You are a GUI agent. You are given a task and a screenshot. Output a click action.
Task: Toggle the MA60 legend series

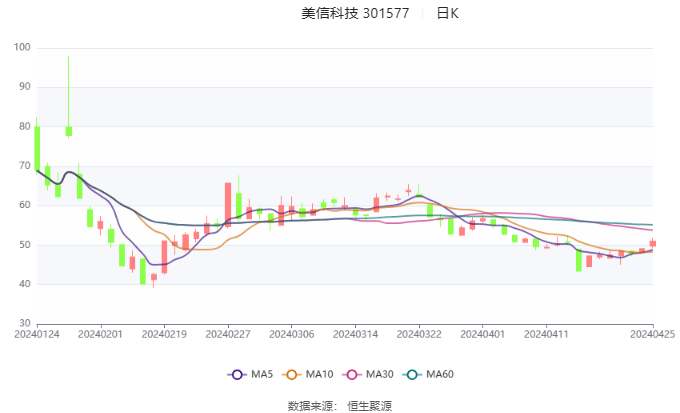428,374
